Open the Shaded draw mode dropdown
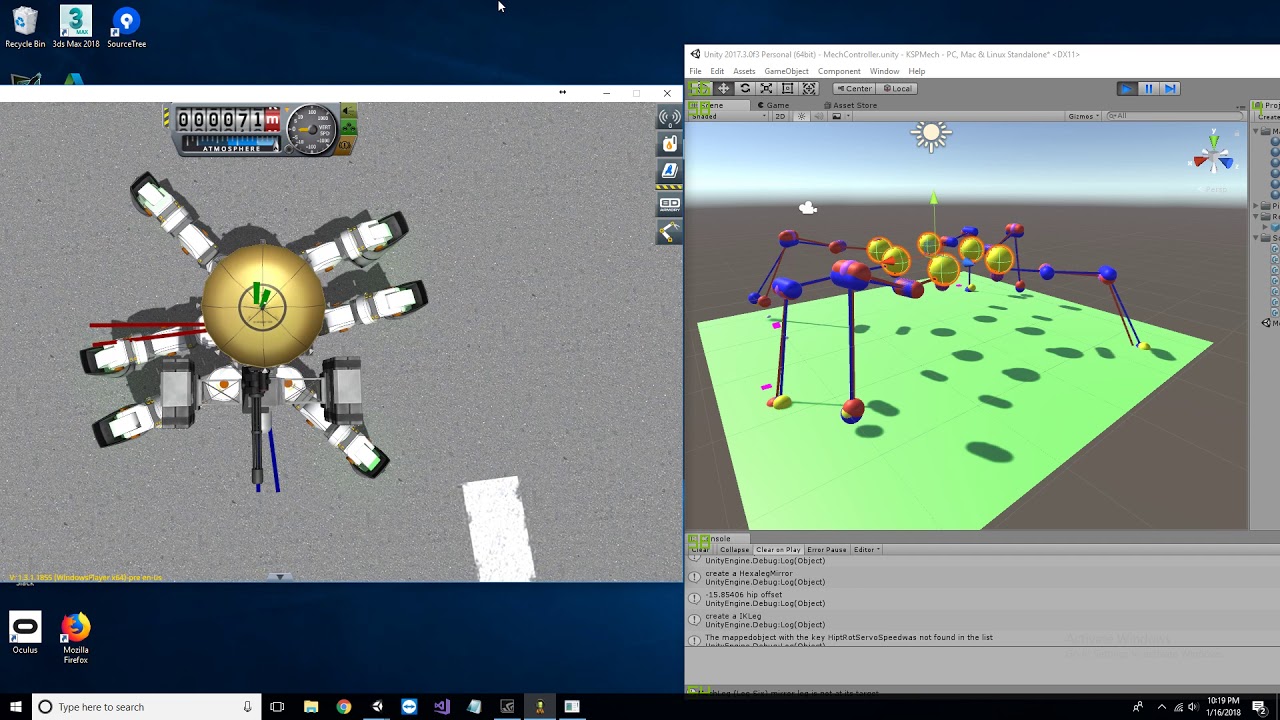Viewport: 1280px width, 720px height. 728,116
